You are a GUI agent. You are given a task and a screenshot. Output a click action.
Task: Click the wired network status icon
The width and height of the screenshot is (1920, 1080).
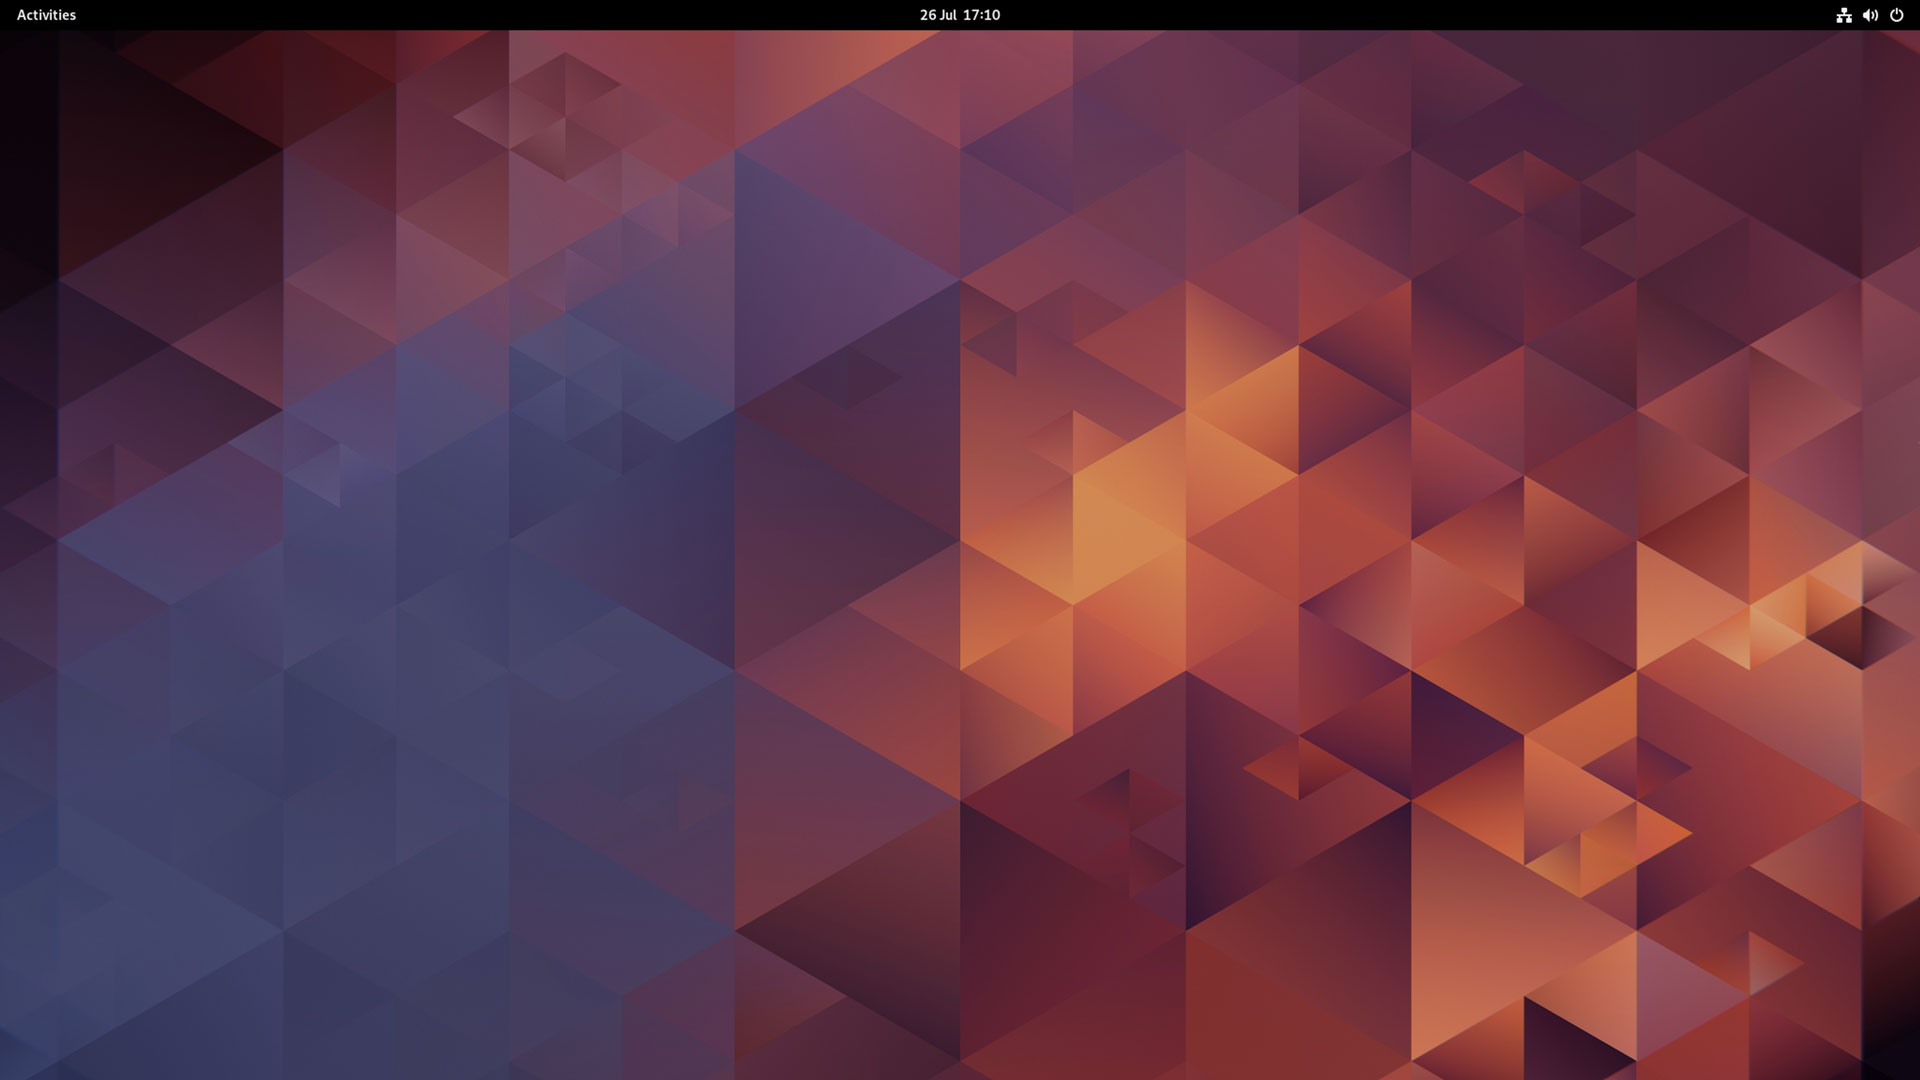click(1844, 15)
